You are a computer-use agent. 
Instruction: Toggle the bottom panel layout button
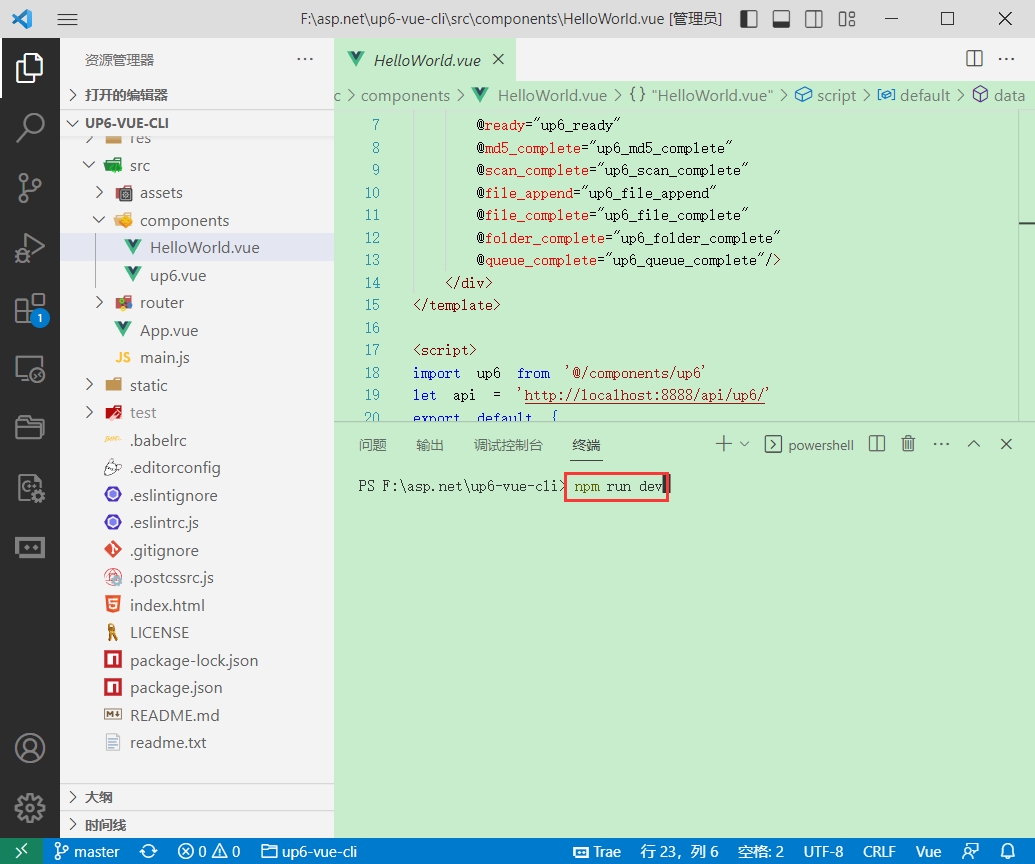coord(782,19)
